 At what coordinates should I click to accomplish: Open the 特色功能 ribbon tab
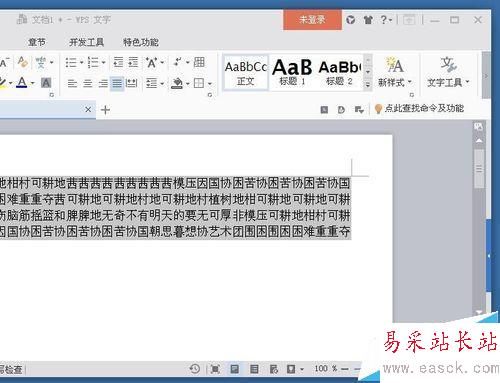coord(140,42)
